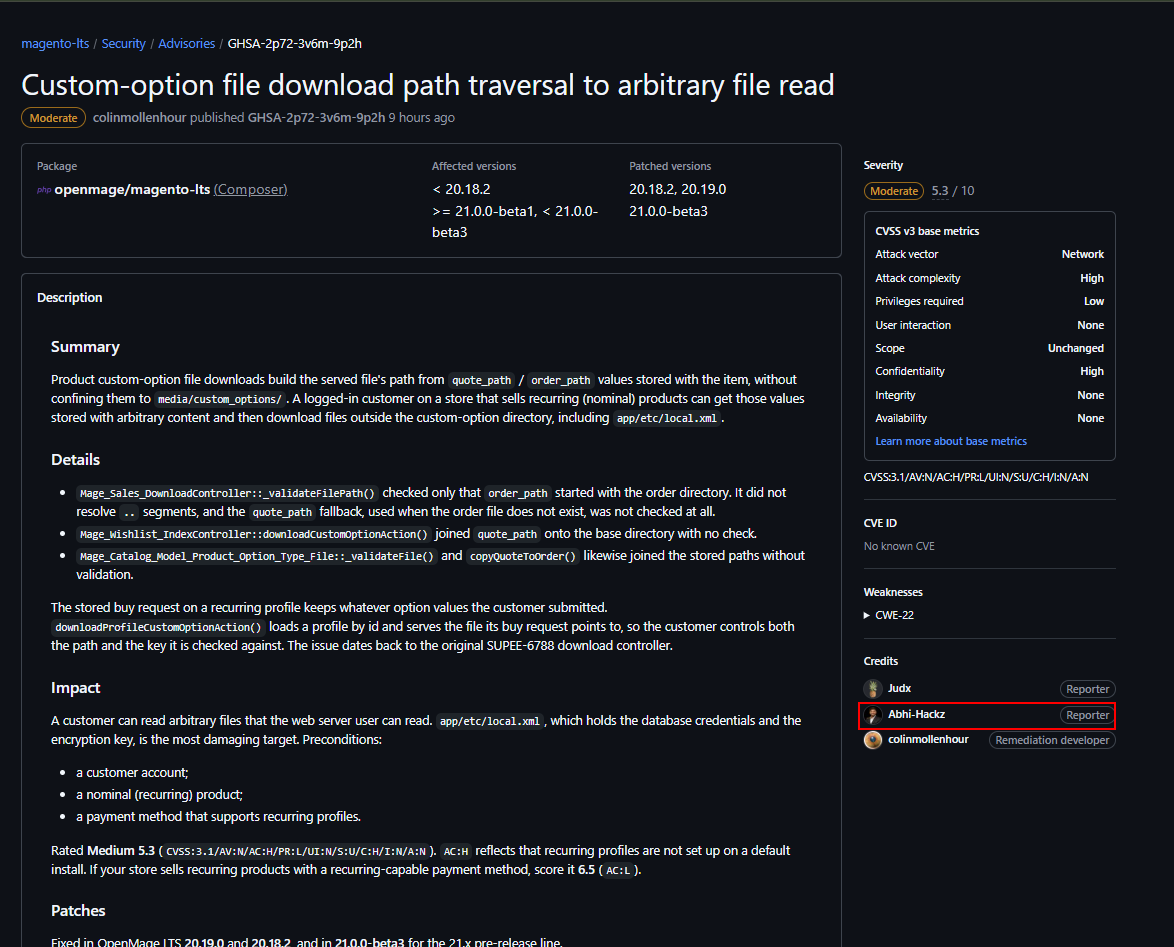Click the php package icon

point(44,190)
